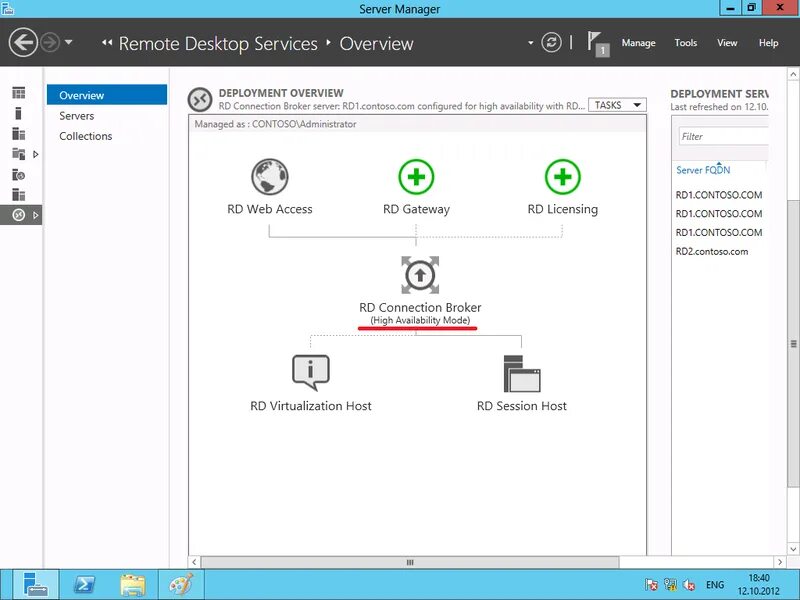Click the Deployment Overview header icon
800x600 pixels.
200,99
